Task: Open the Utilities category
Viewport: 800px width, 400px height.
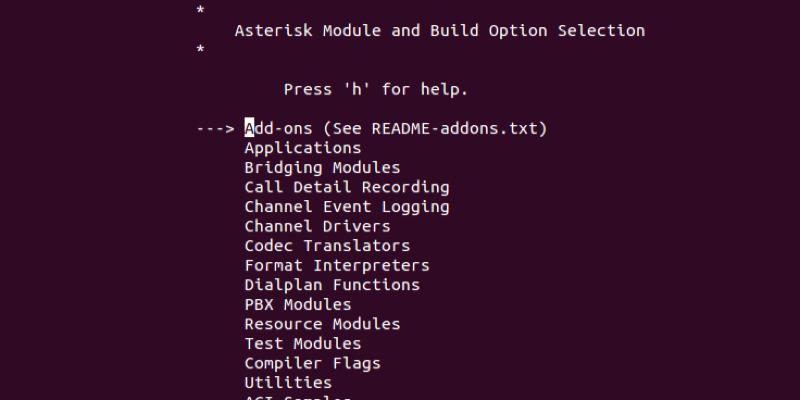Action: [x=288, y=382]
